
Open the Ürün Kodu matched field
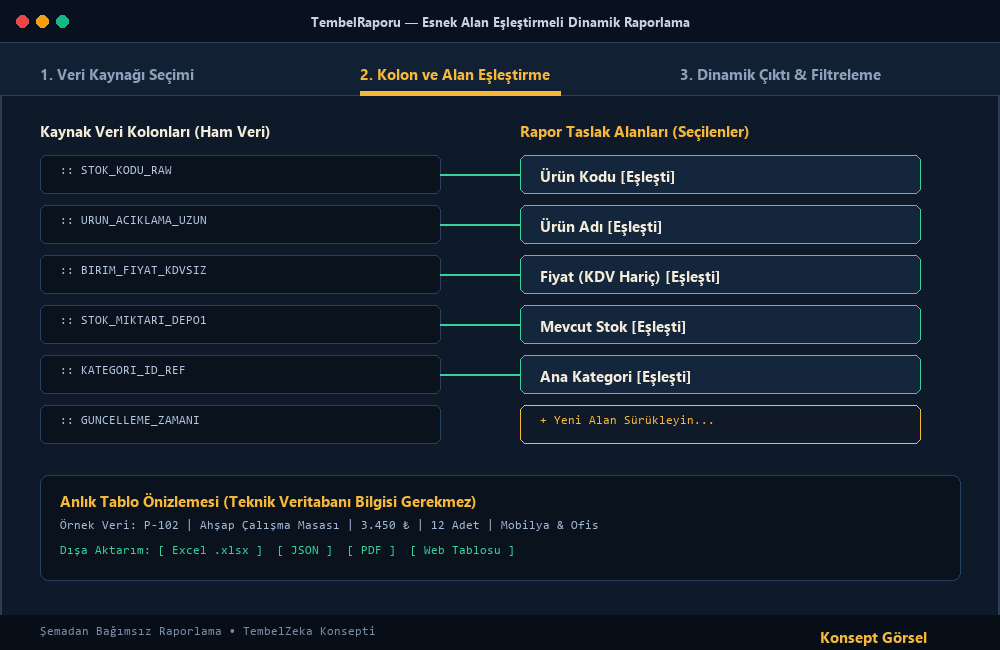[720, 174]
